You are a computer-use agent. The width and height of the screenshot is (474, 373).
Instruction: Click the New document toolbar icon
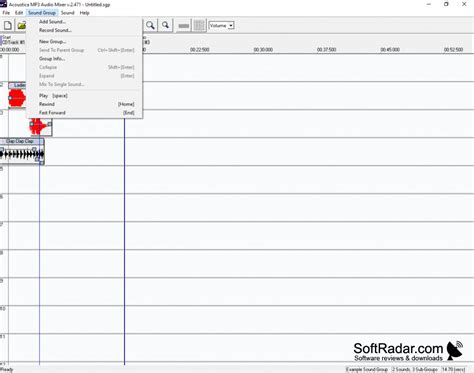pos(8,26)
